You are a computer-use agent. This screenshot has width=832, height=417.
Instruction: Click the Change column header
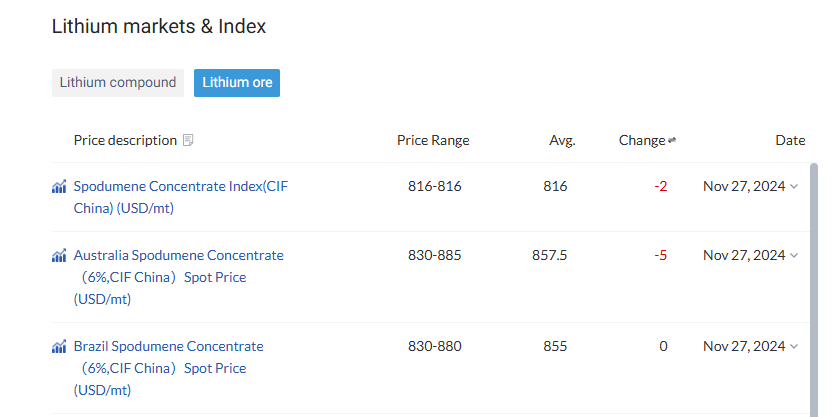tap(642, 140)
